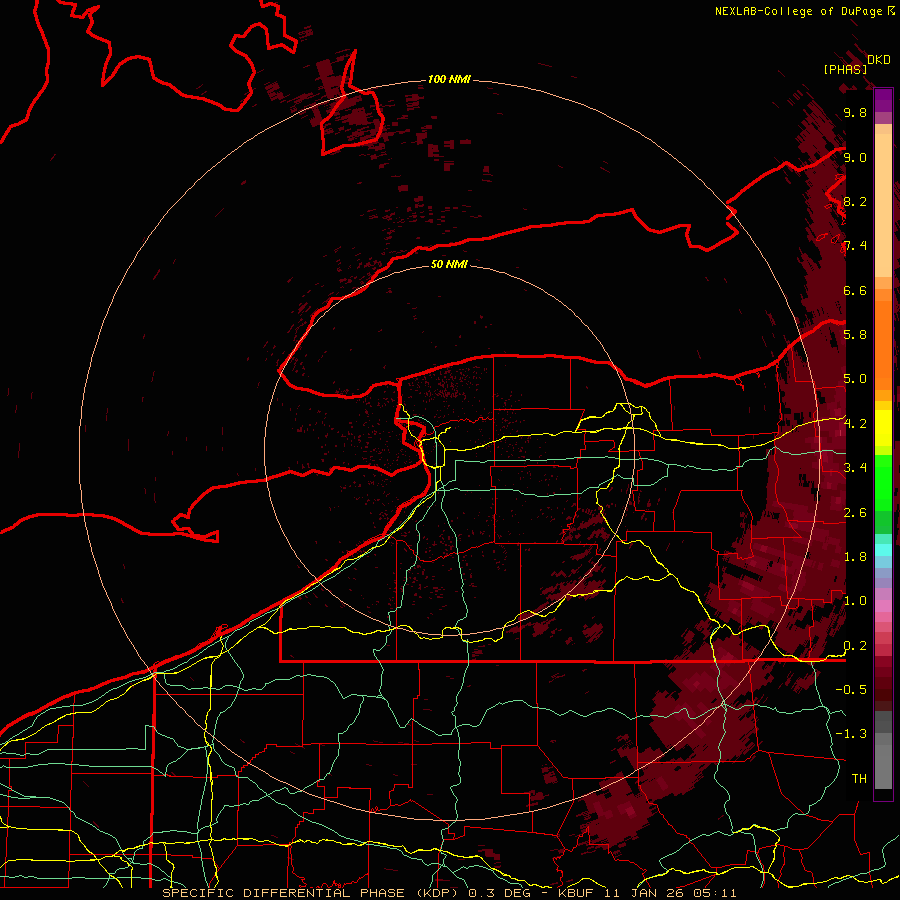Click the orange segment of the color bar
This screenshot has height=900, width=900.
(x=883, y=345)
